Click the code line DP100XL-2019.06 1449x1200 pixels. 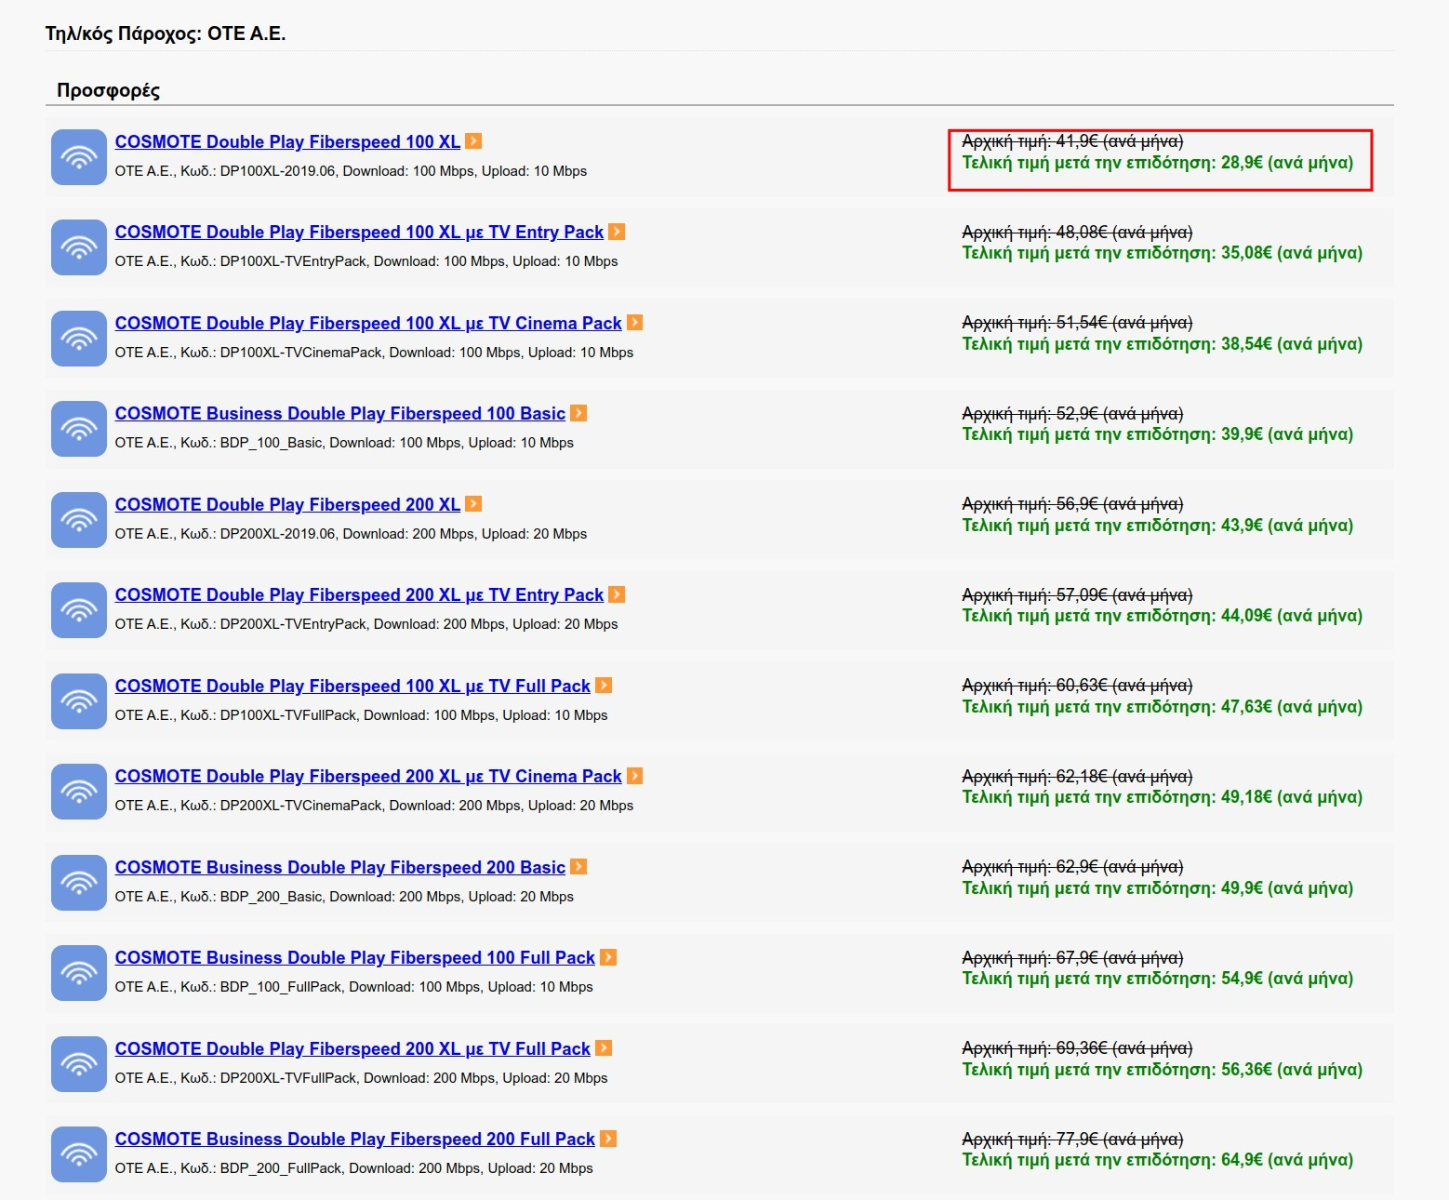[x=351, y=171]
